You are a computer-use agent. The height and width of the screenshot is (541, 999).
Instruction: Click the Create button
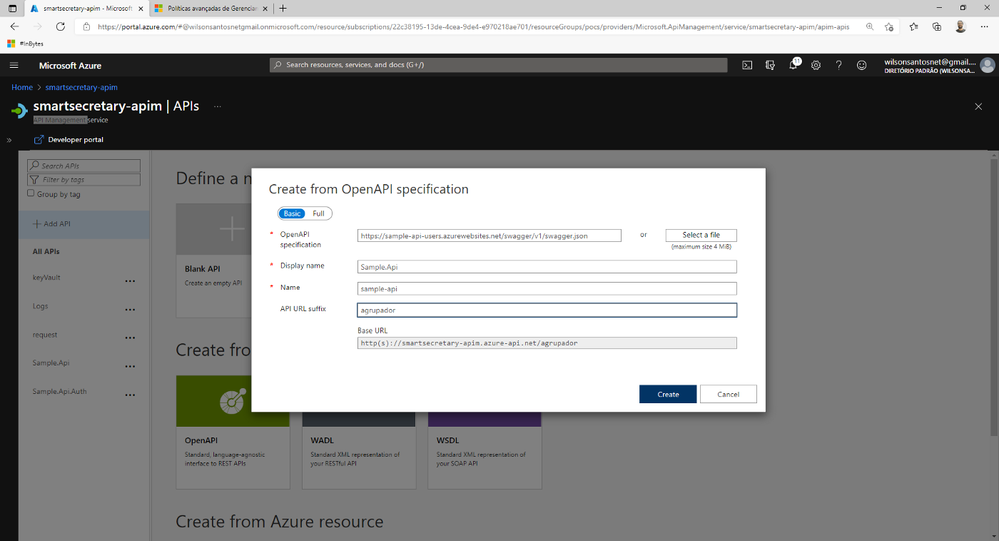tap(668, 394)
